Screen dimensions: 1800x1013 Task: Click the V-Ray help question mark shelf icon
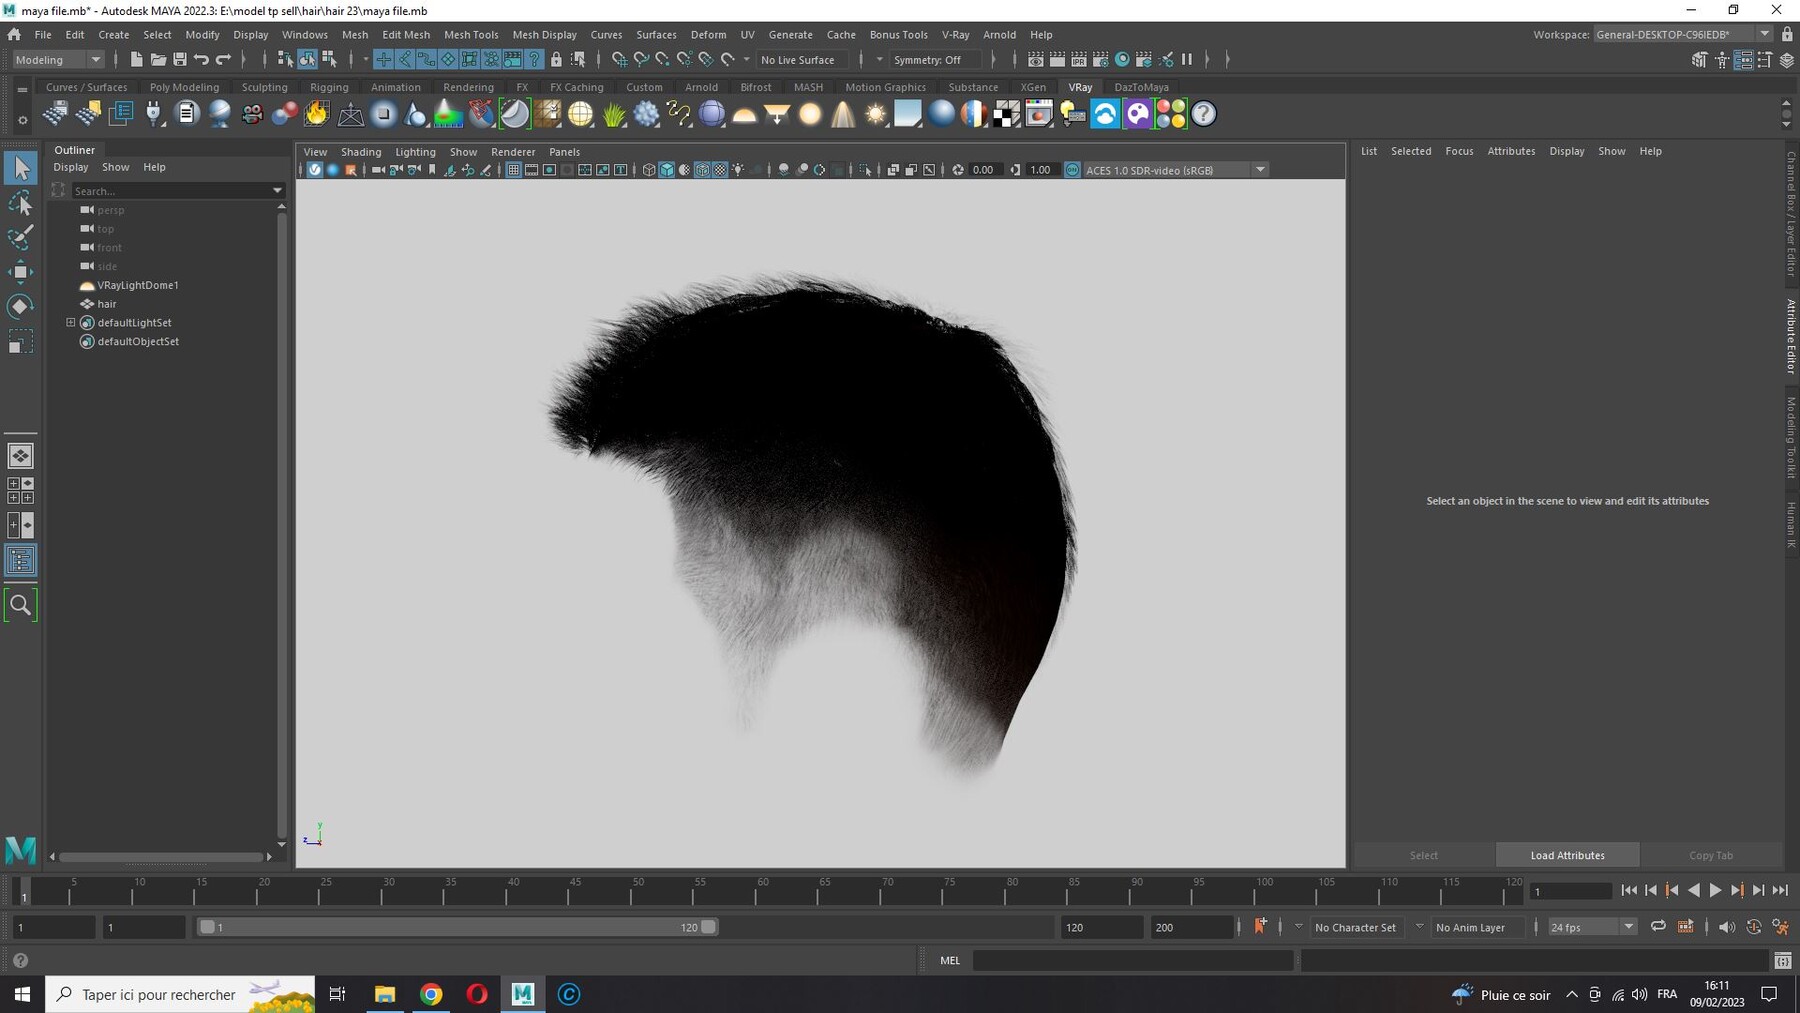coord(1204,114)
